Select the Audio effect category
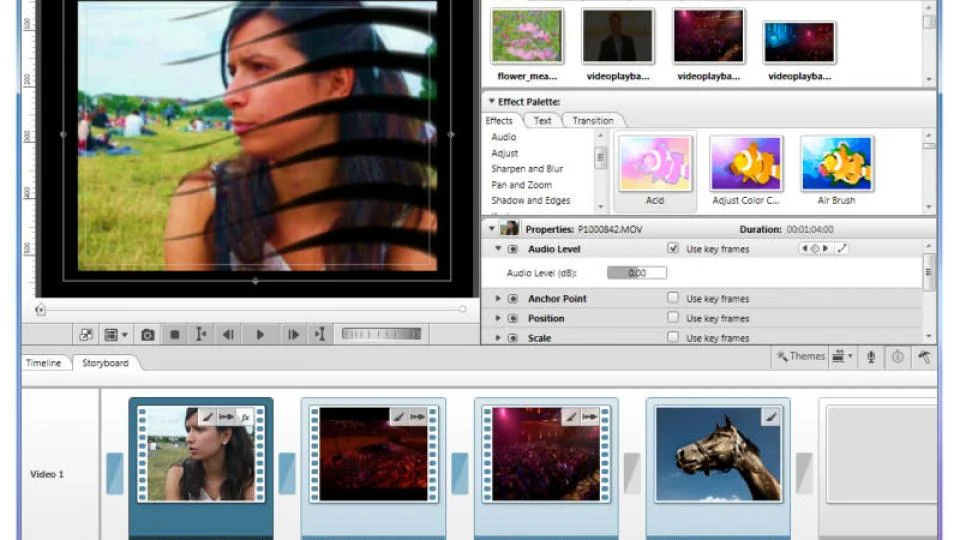Viewport: 960px width, 540px height. pyautogui.click(x=504, y=137)
